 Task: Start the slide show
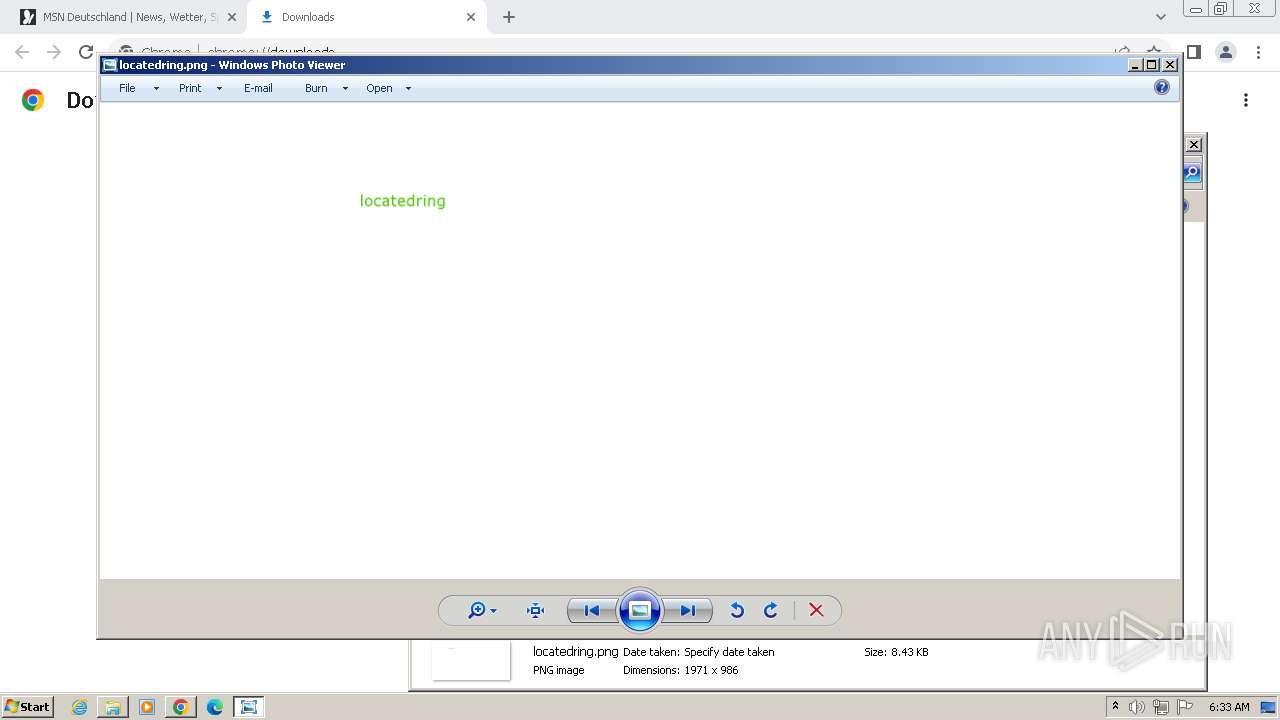coord(640,610)
